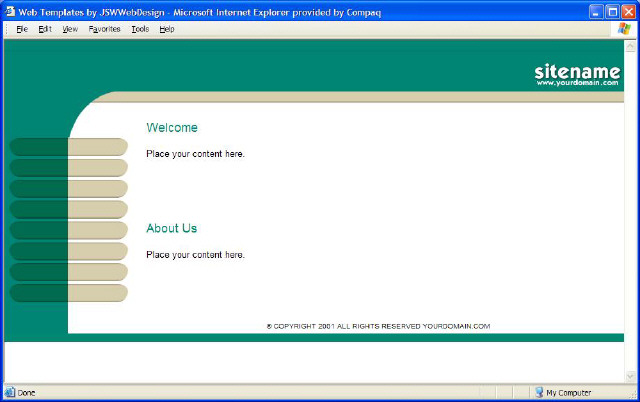Select the Welcome heading
This screenshot has width=640, height=402.
tap(172, 128)
